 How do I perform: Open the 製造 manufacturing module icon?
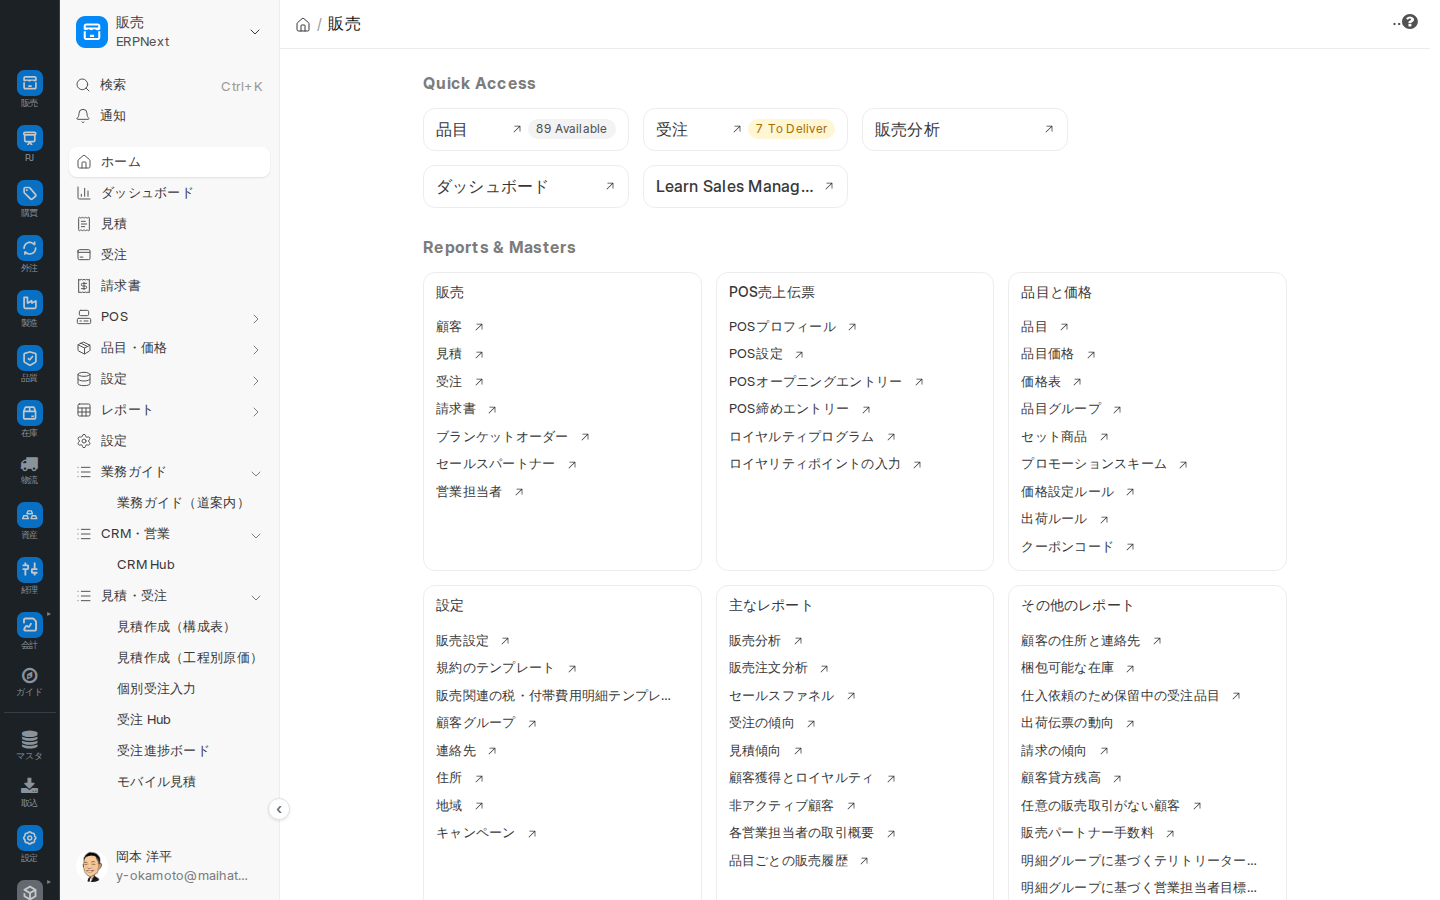coord(29,303)
